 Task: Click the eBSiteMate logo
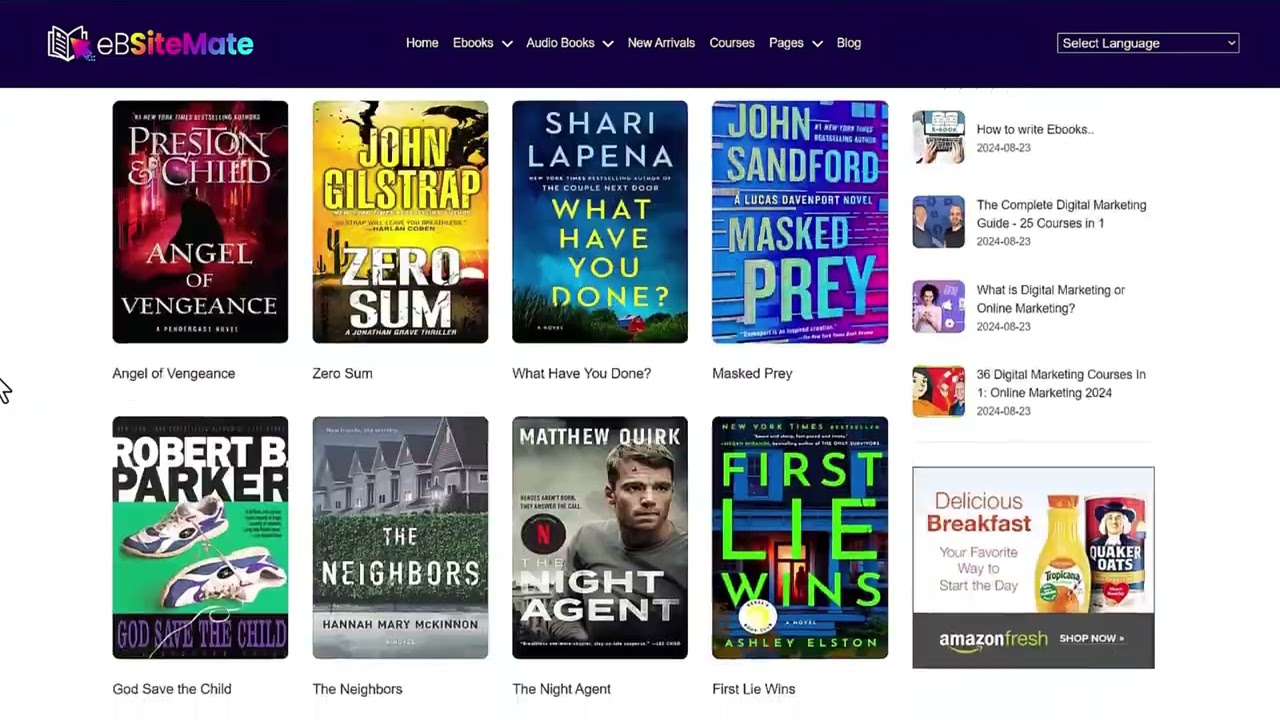pyautogui.click(x=150, y=44)
